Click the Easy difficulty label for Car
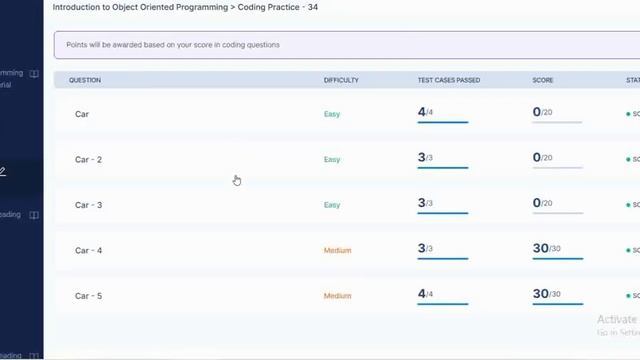The image size is (640, 360). (x=332, y=114)
